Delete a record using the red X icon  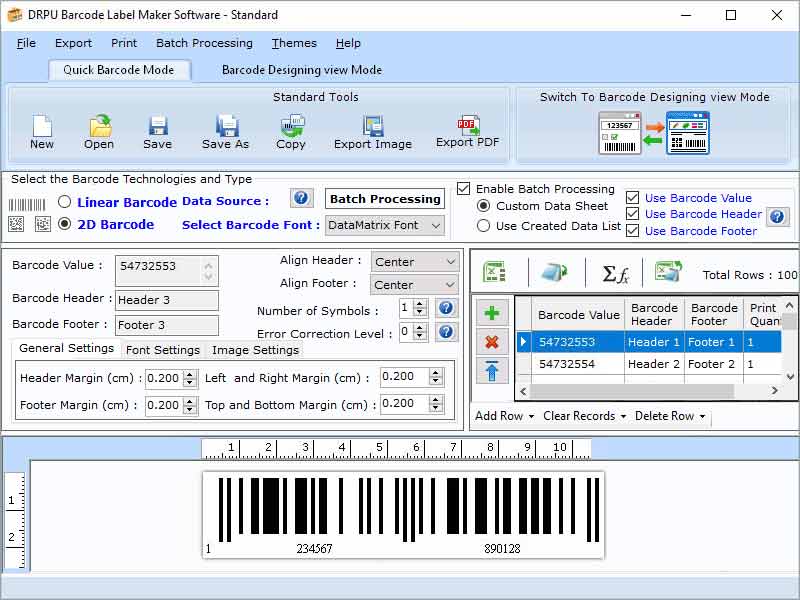(491, 341)
